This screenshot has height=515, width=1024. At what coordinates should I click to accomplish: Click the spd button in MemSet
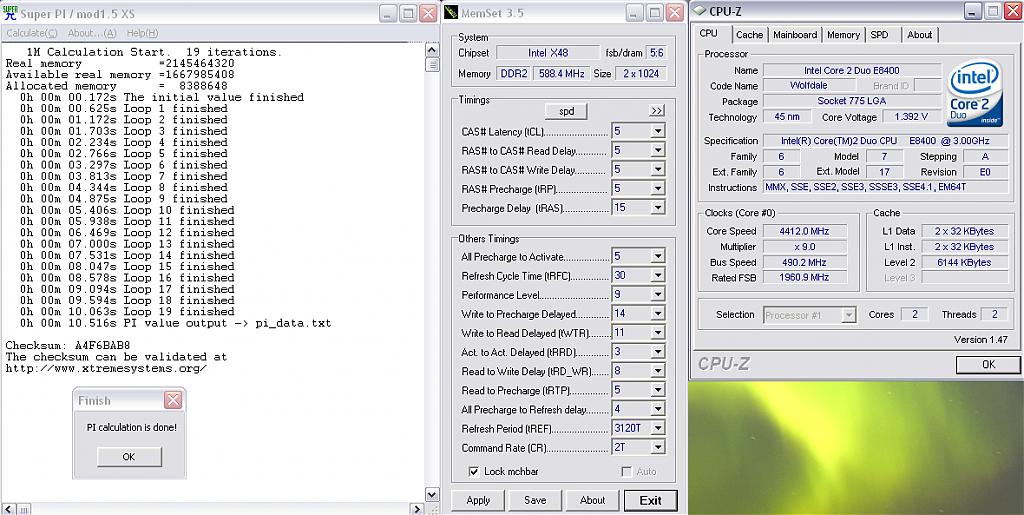(566, 111)
